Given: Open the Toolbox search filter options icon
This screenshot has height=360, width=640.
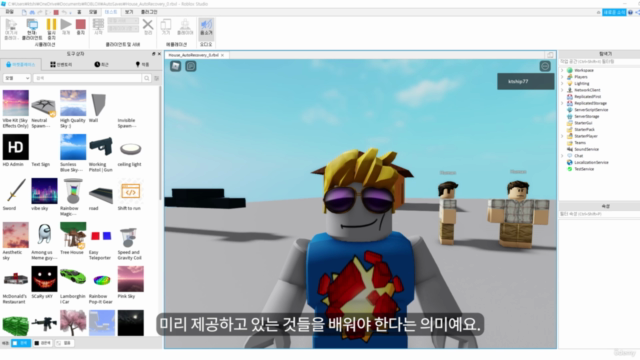Looking at the screenshot, I should (x=157, y=78).
